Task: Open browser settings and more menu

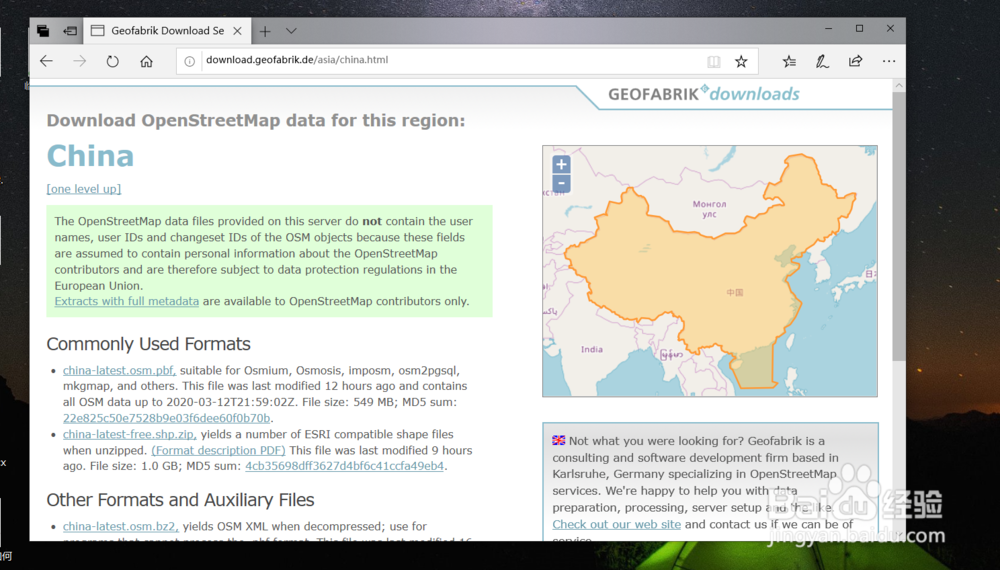Action: (x=888, y=61)
